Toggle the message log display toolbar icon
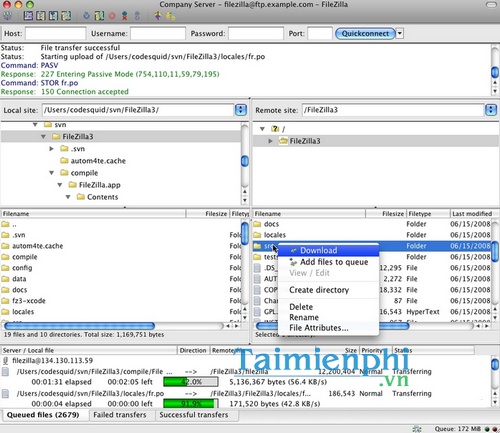 pos(28,15)
